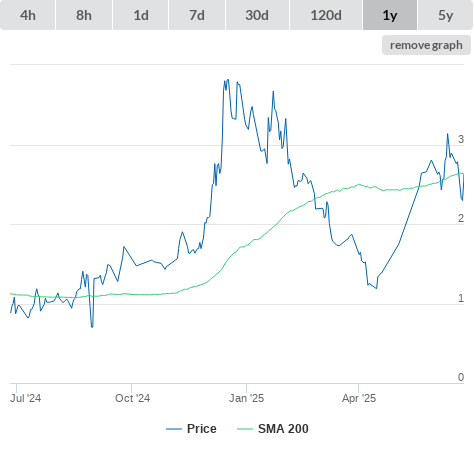
Task: Select the 4h time range tab
Action: click(x=27, y=15)
